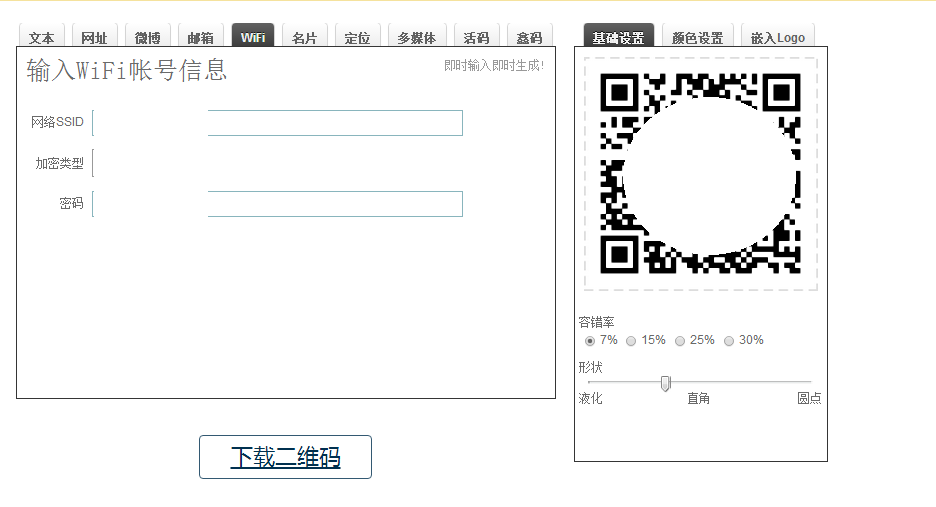936x507 pixels.
Task: Click the generated QR code preview
Action: coord(700,173)
